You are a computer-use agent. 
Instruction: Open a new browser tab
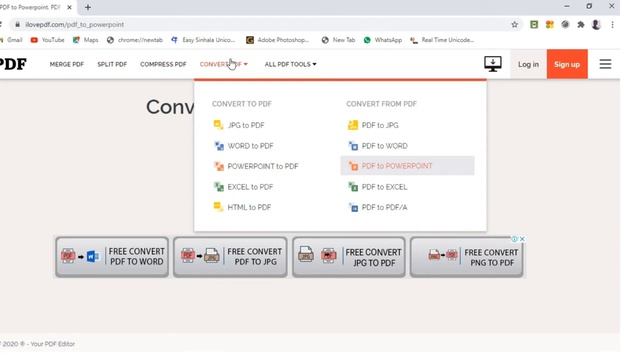[88, 7]
